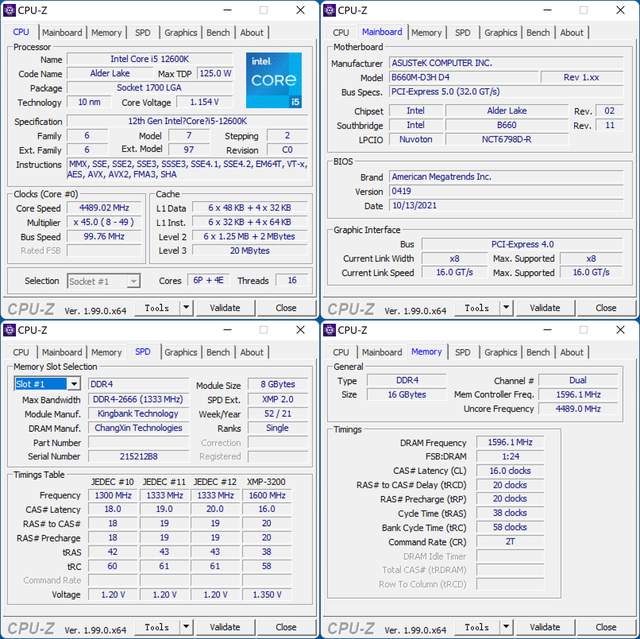Click module manufacturer Kingbank Technology
Viewport: 640px width, 639px height.
tap(138, 414)
